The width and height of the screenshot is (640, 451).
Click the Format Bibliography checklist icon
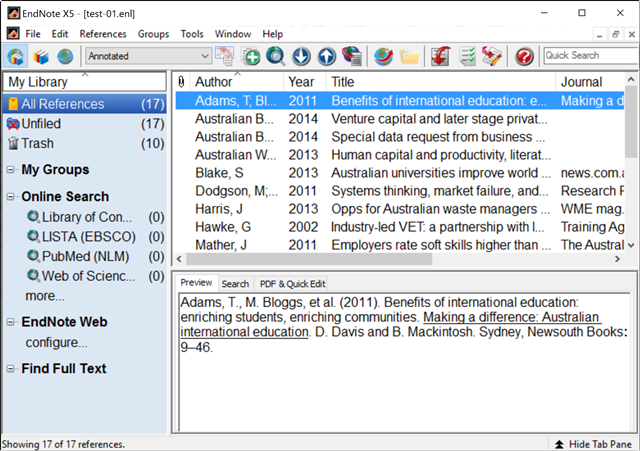tap(467, 56)
